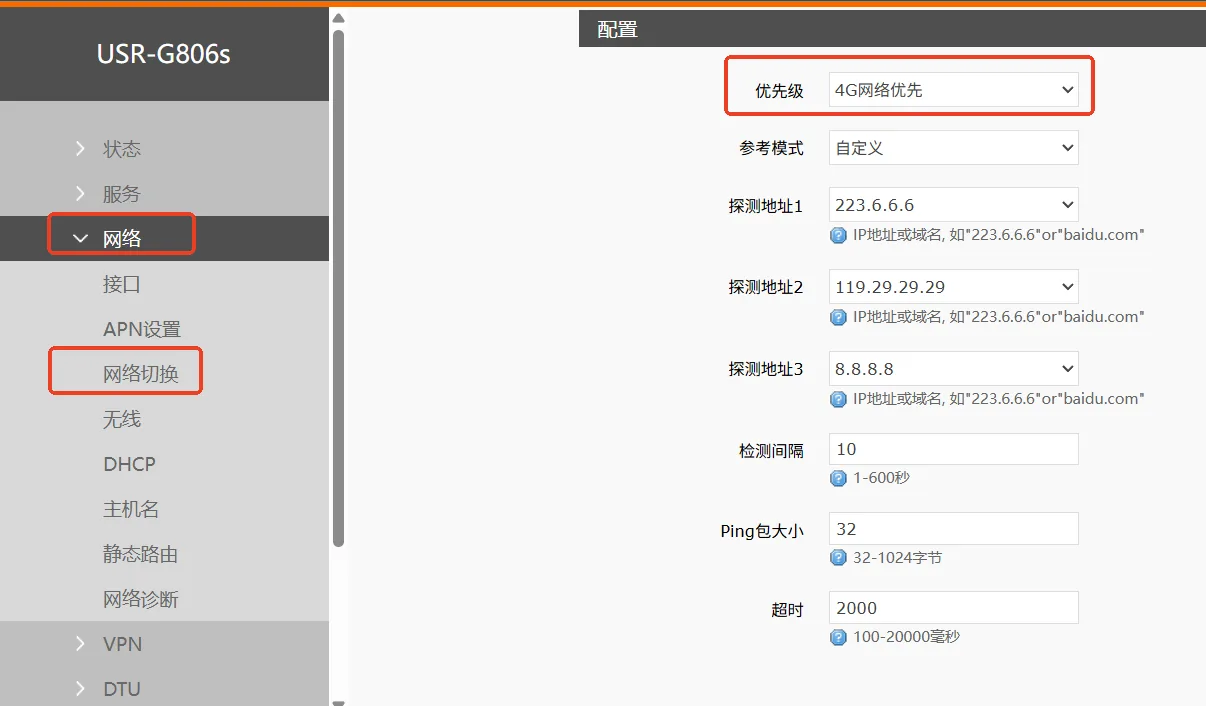Open the 网络切换 page

[141, 374]
